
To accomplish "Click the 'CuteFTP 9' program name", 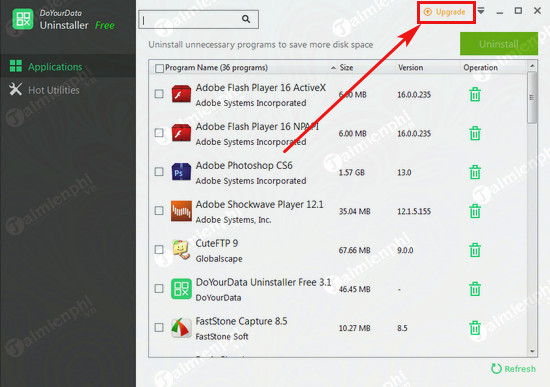I will (217, 243).
